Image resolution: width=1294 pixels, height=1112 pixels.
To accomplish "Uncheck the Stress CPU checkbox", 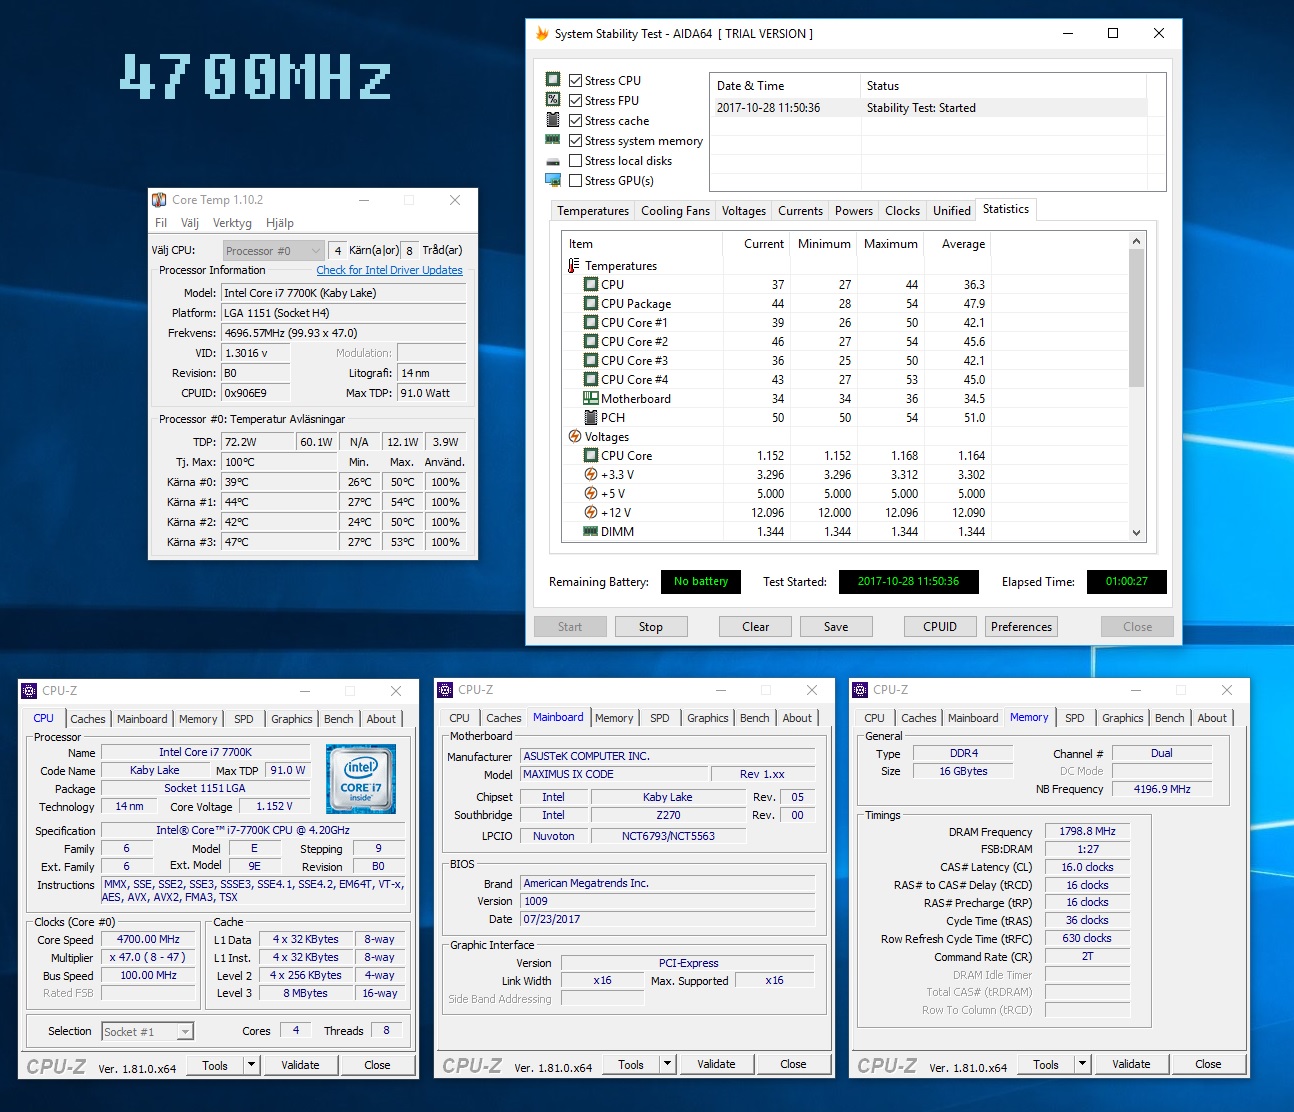I will (576, 81).
